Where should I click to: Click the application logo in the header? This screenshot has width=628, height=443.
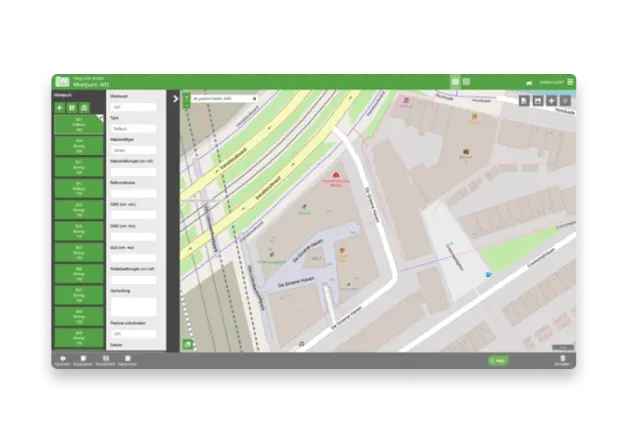pyautogui.click(x=62, y=82)
